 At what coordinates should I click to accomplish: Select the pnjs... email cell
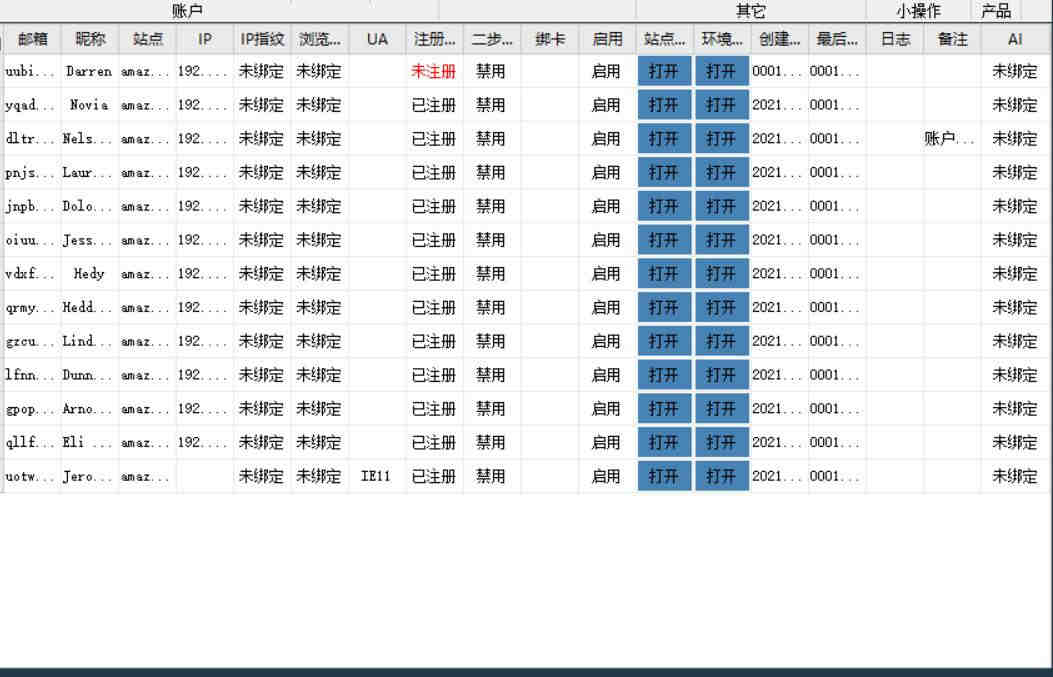click(x=30, y=173)
